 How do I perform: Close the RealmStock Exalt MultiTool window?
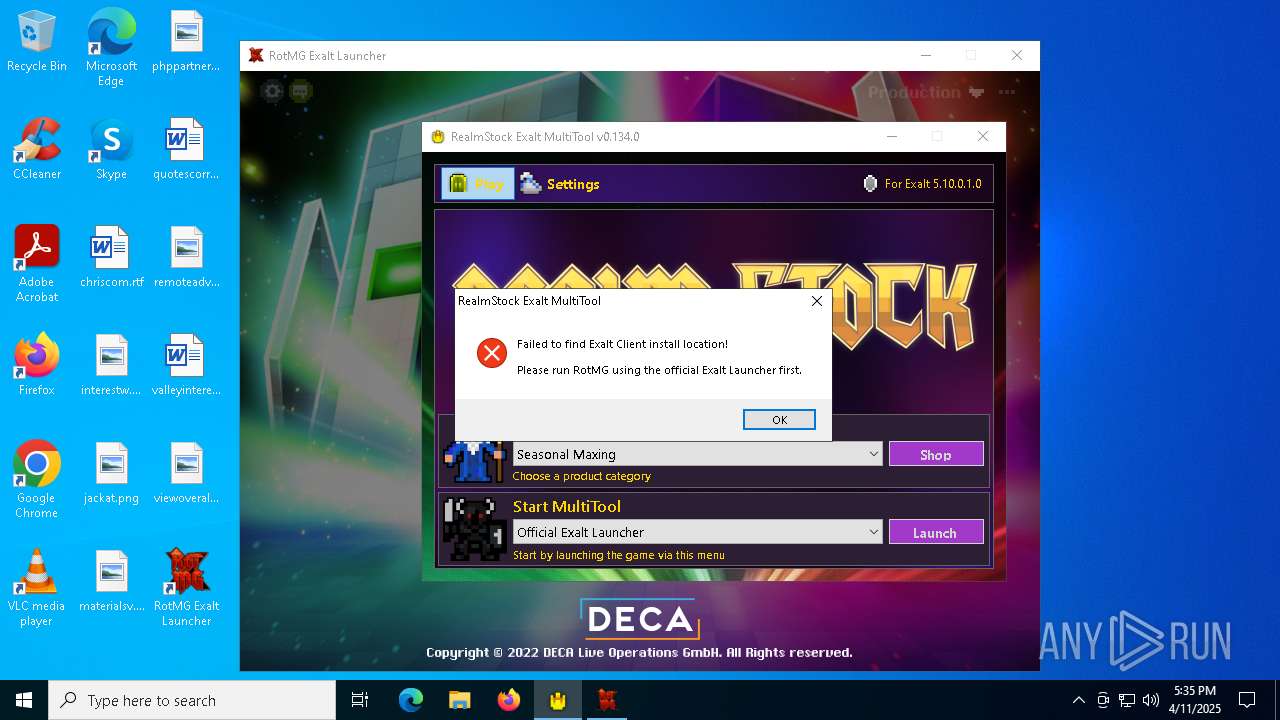(x=983, y=137)
